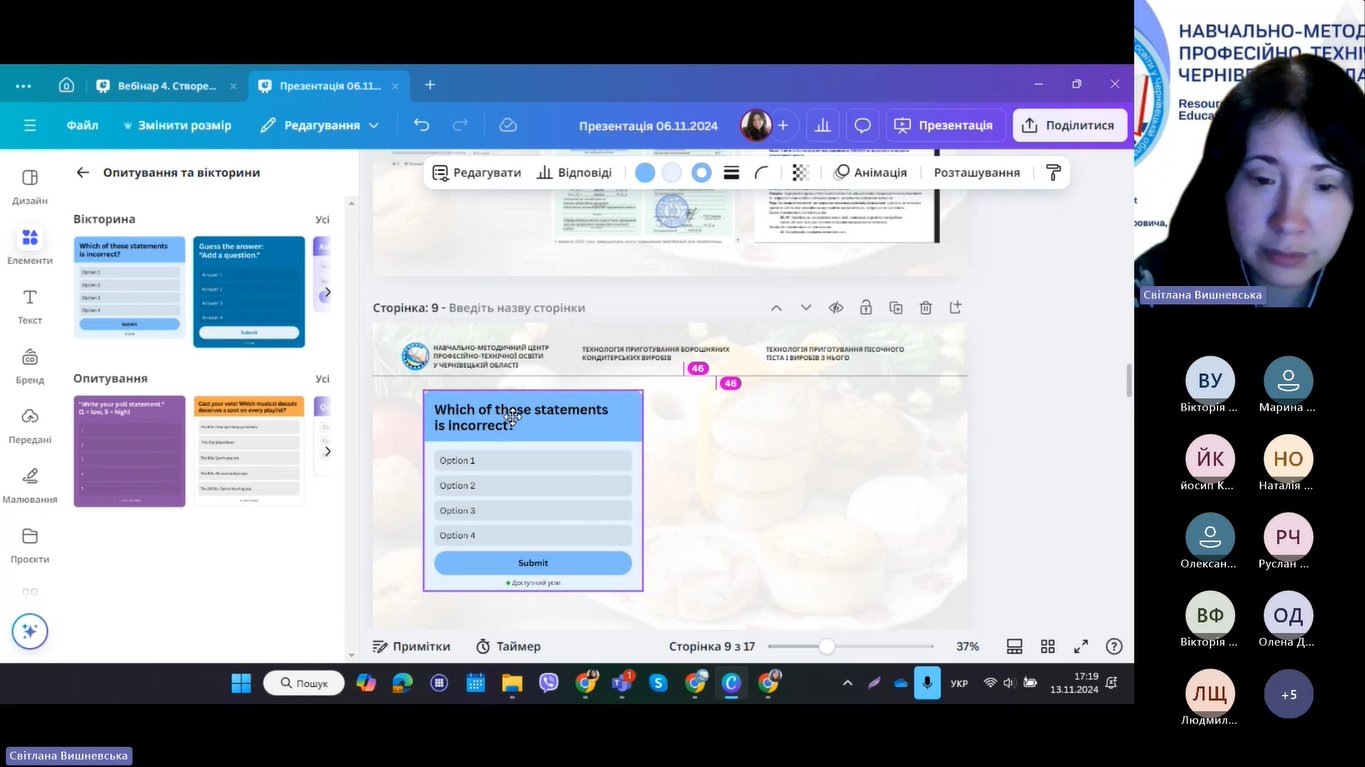The height and width of the screenshot is (767, 1365).
Task: Duplicate page 9 with copy icon
Action: [x=896, y=308]
